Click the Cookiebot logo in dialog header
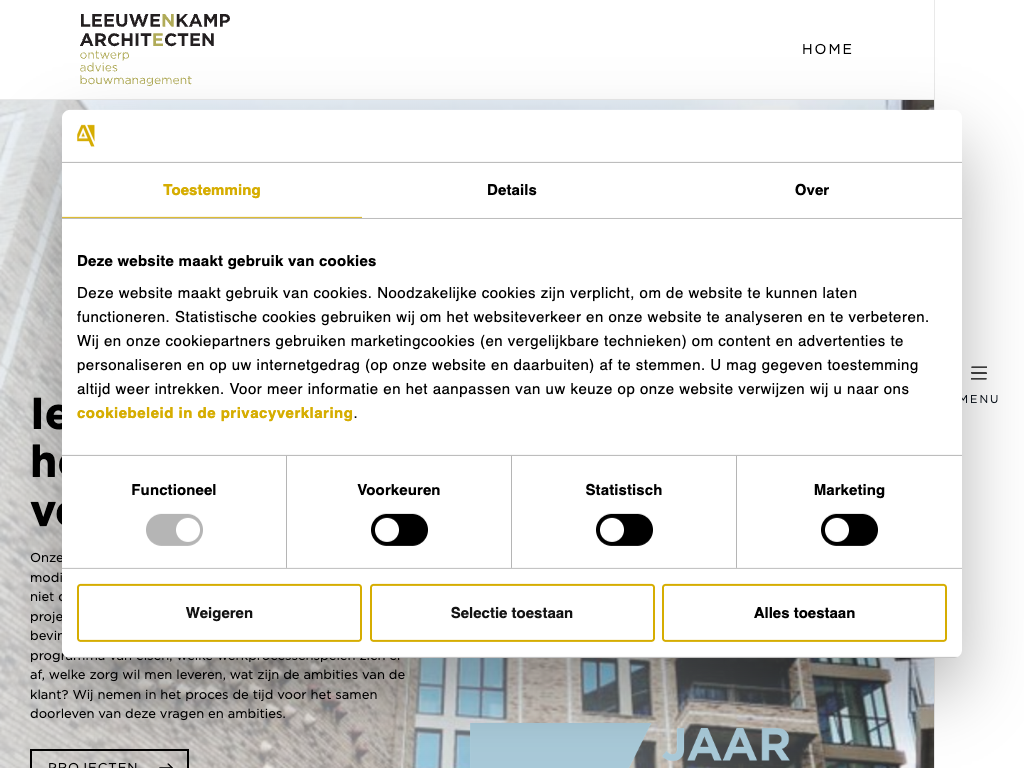The width and height of the screenshot is (1024, 768). pos(87,136)
